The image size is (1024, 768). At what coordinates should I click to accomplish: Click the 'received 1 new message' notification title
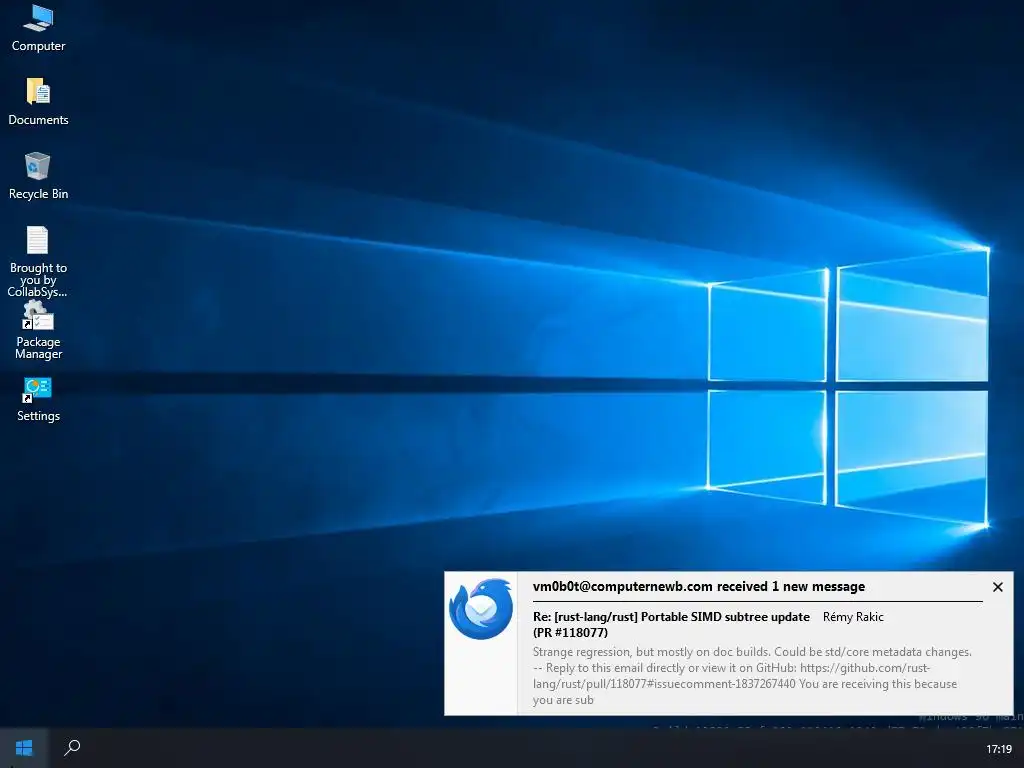(699, 586)
